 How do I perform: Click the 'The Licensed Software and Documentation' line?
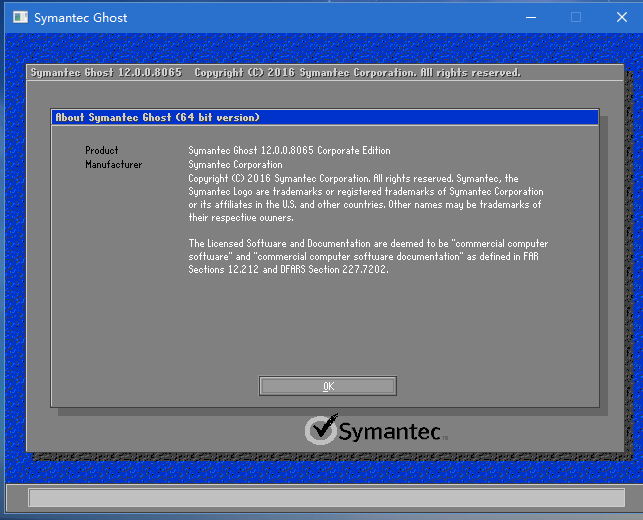click(368, 243)
